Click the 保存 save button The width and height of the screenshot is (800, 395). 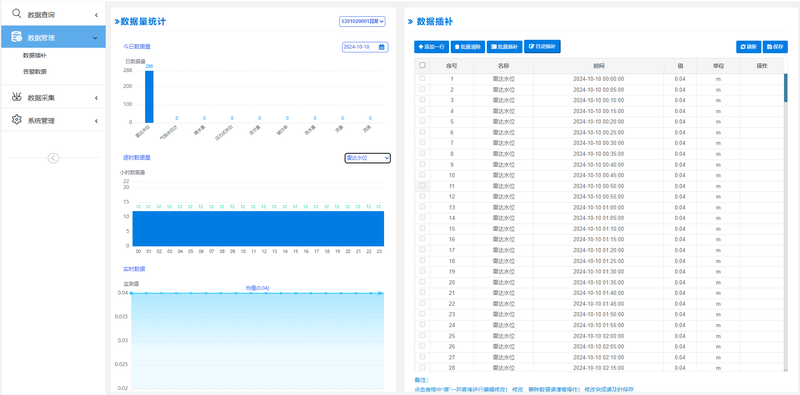click(x=776, y=47)
